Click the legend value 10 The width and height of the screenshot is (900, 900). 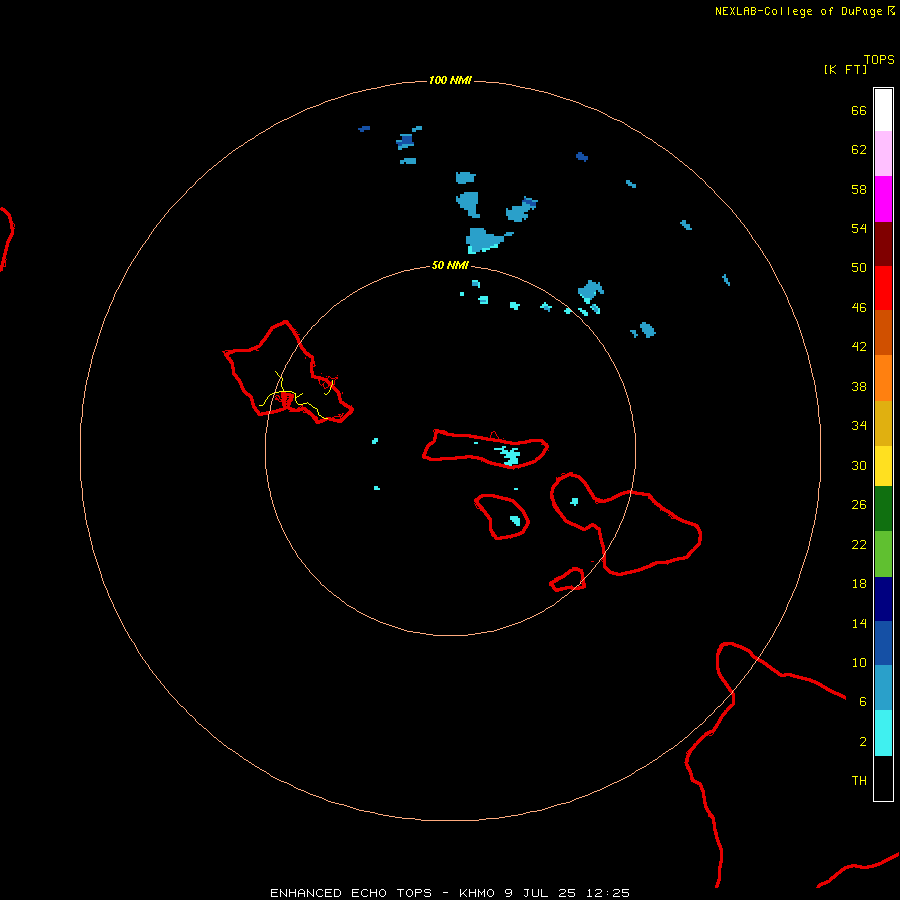click(x=859, y=662)
